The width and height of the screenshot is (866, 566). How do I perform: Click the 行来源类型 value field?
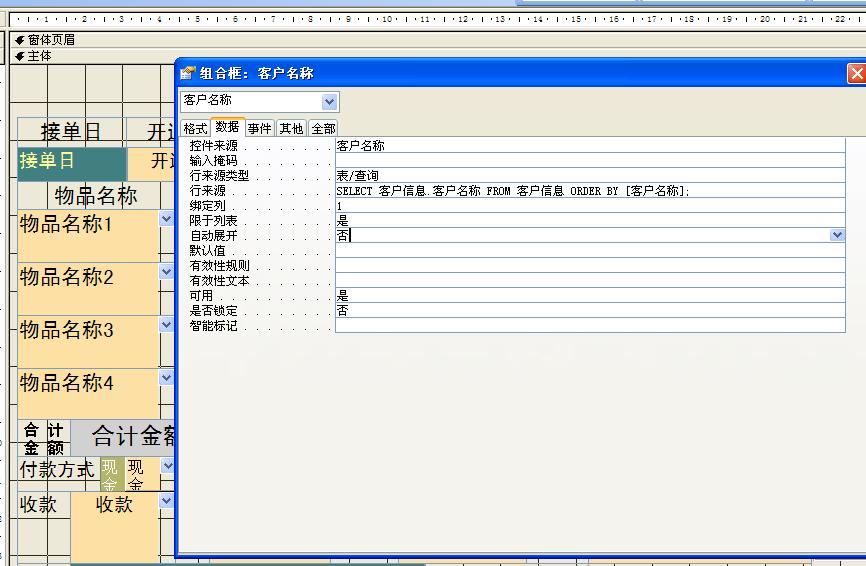[590, 176]
